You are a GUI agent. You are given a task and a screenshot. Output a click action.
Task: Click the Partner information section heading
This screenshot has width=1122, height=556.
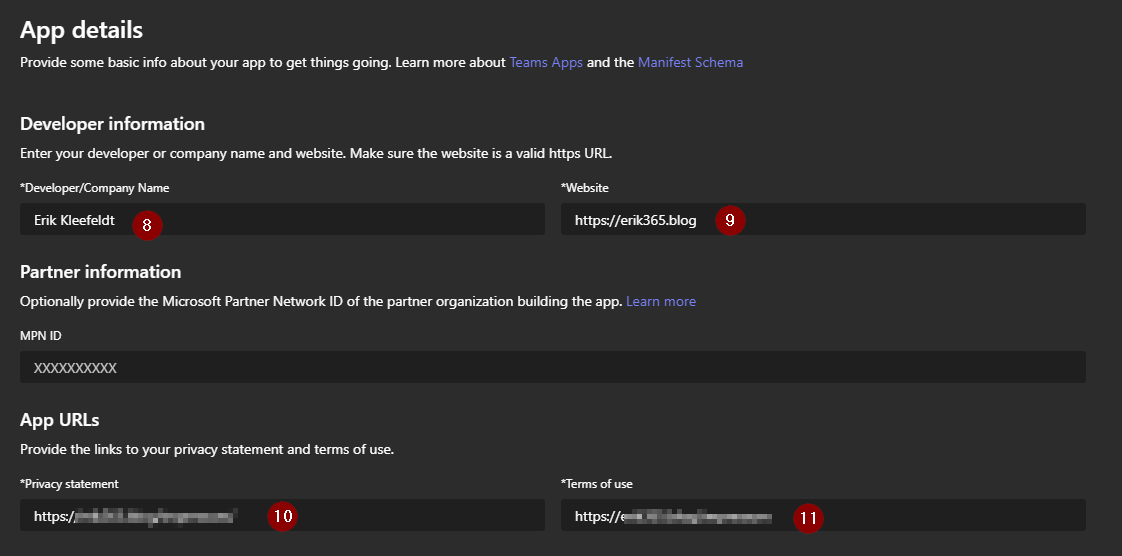[x=100, y=272]
